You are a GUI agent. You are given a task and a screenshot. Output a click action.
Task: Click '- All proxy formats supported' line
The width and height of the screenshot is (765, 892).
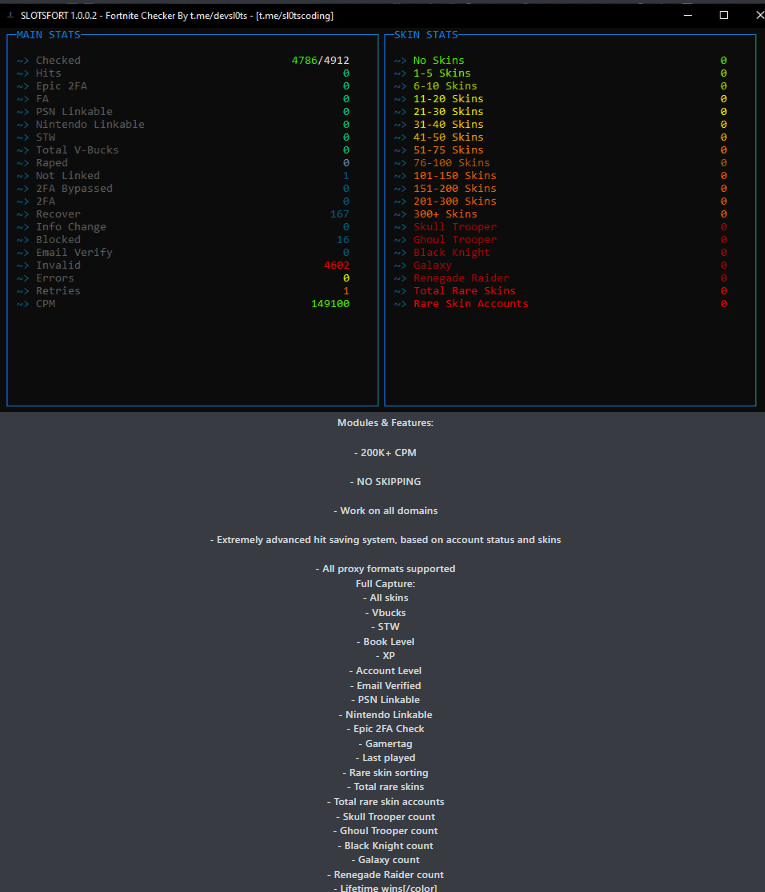tap(385, 569)
